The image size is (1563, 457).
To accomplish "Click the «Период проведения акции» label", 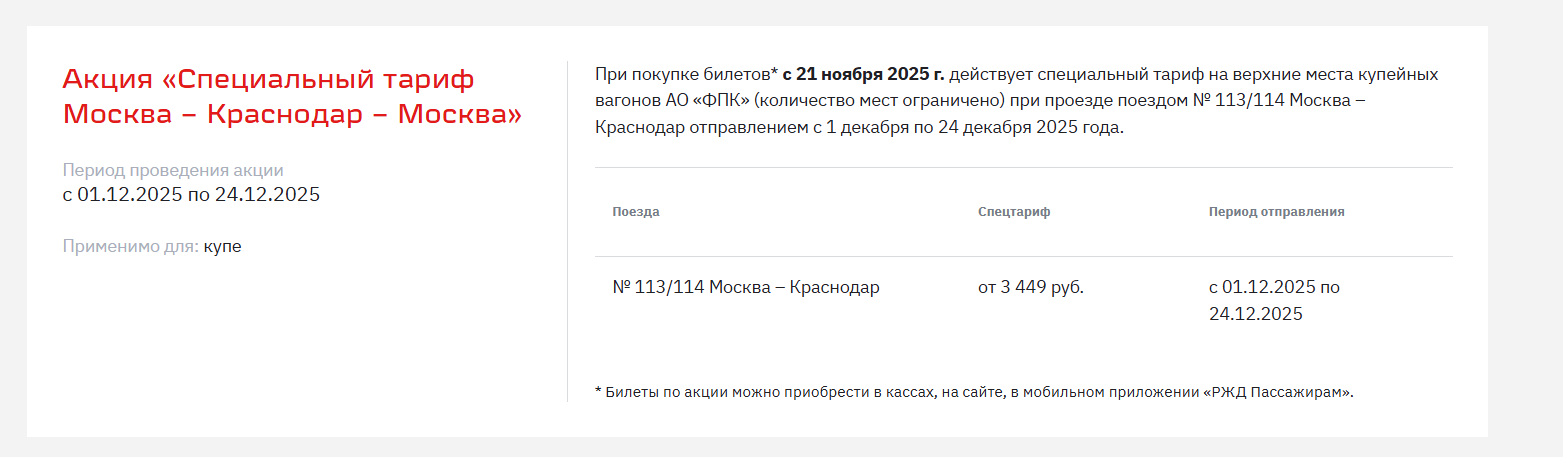I will (x=173, y=170).
